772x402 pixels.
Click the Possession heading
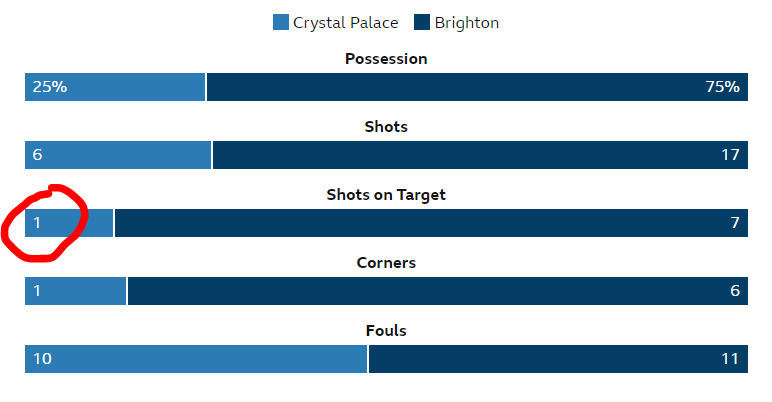point(386,59)
